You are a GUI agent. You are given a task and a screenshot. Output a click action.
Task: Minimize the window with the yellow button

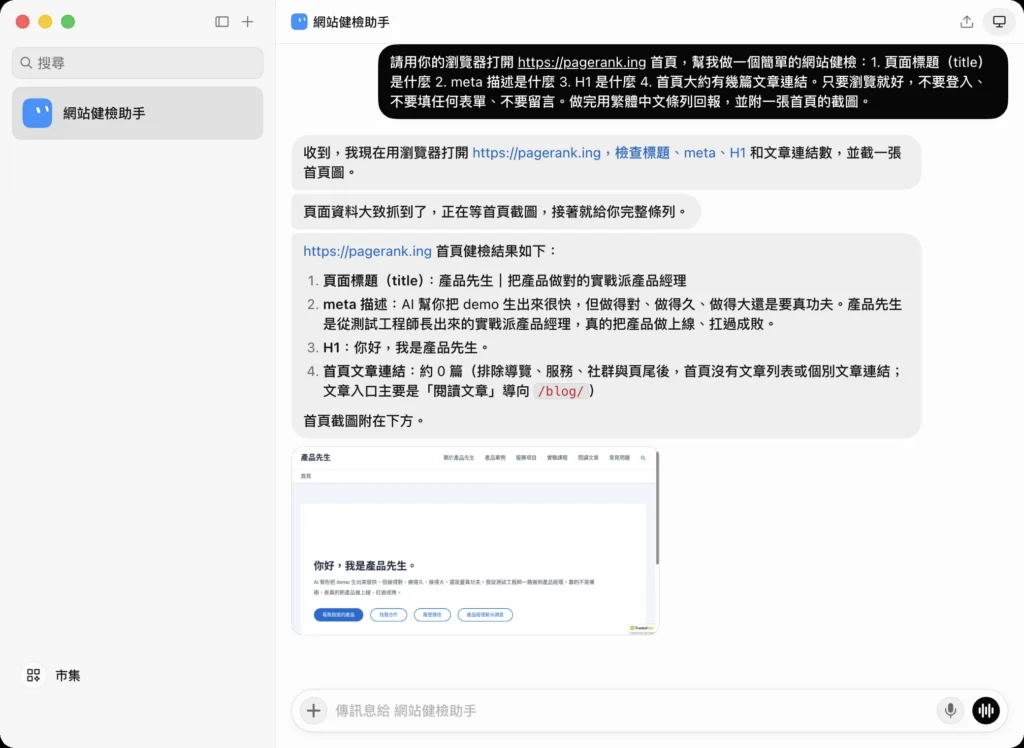[45, 22]
